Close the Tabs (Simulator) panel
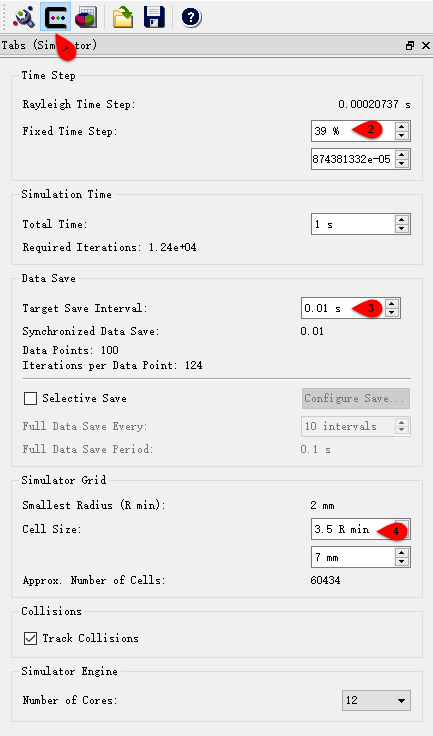The width and height of the screenshot is (433, 736). 425,46
